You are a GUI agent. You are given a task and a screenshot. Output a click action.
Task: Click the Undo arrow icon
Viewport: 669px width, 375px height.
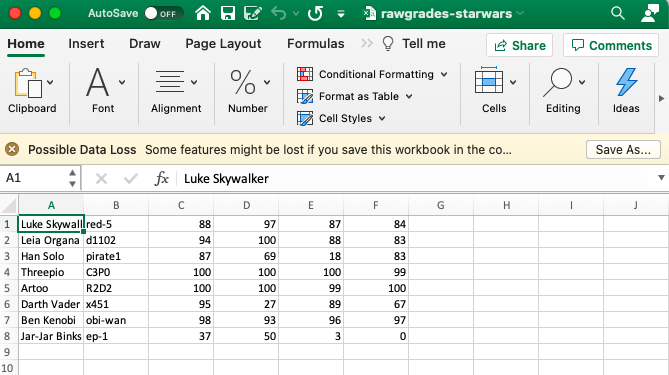click(279, 13)
